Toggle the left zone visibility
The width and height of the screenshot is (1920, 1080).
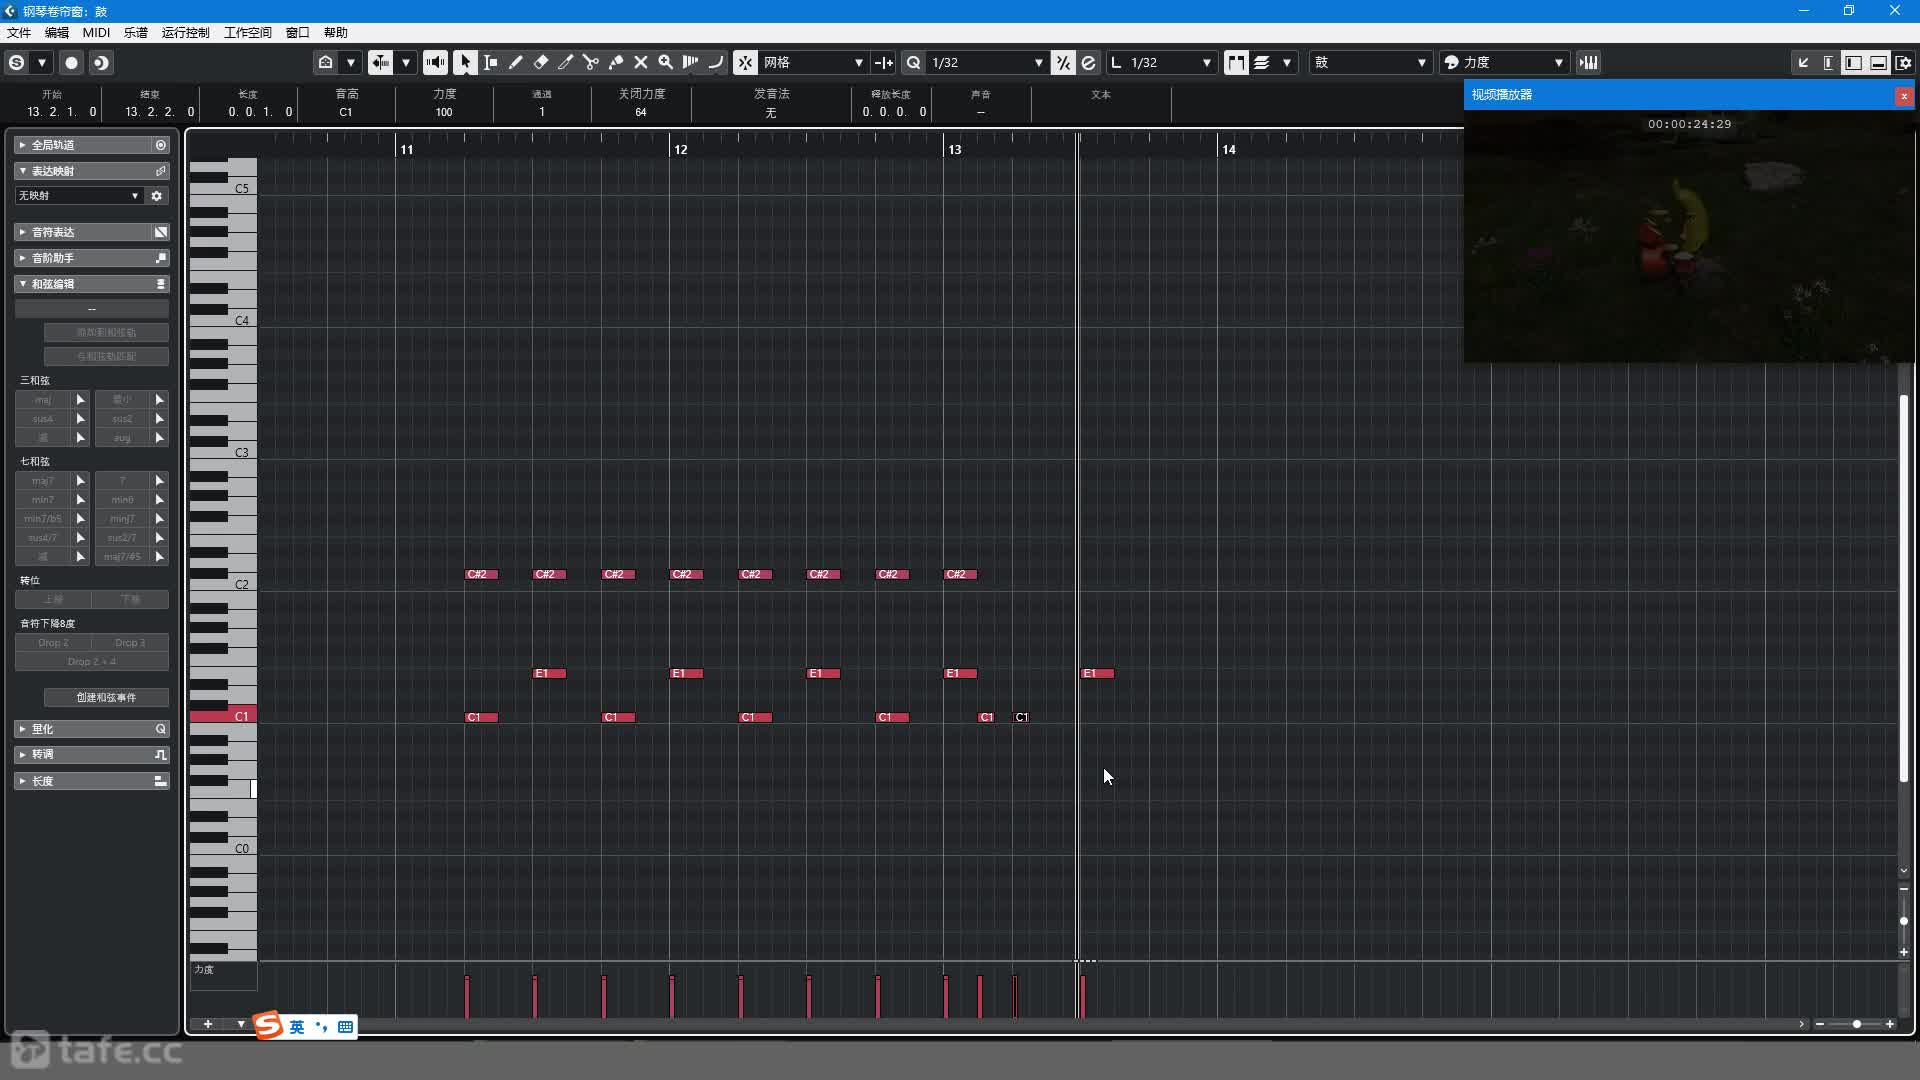tap(1854, 62)
